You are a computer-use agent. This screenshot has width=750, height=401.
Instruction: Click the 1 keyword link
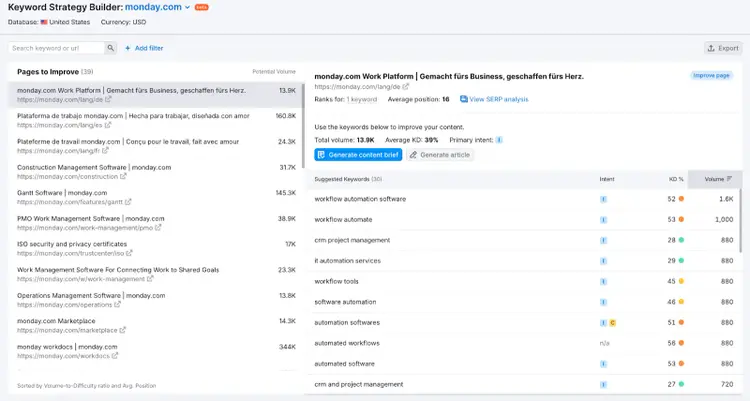(x=362, y=99)
